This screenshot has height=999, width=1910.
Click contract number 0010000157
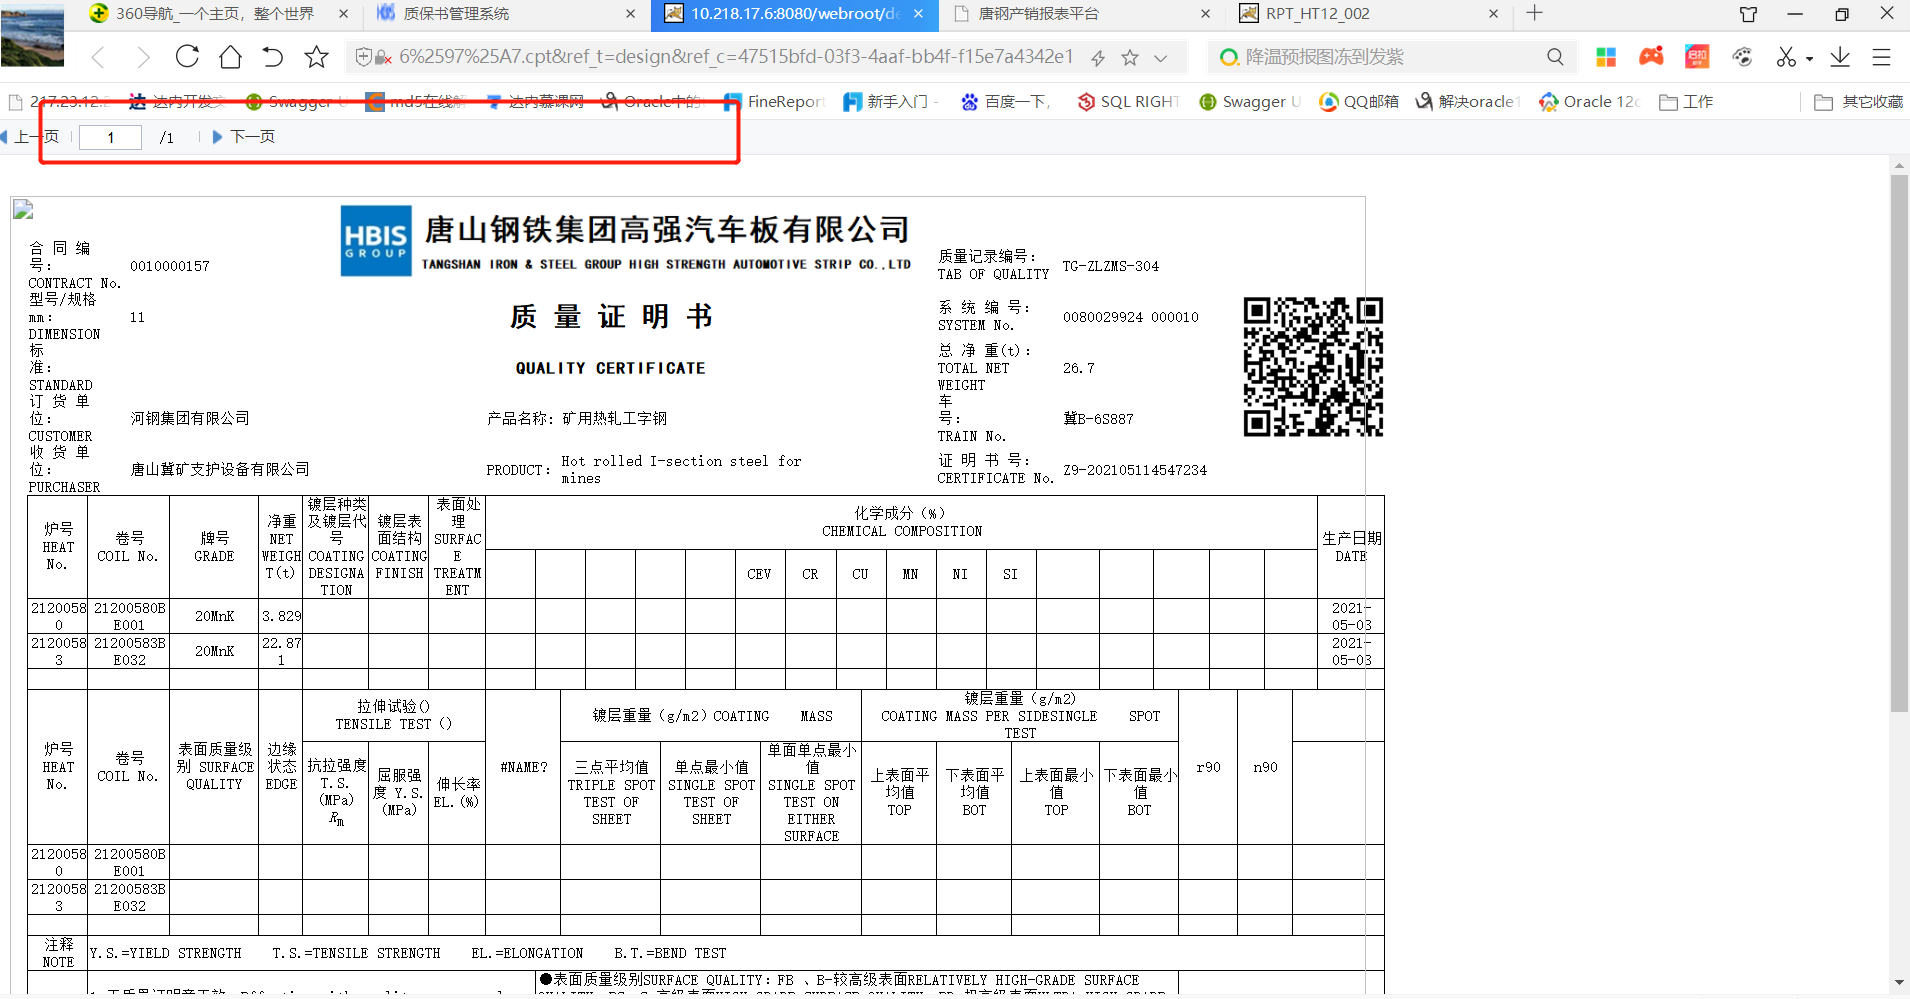pos(170,267)
